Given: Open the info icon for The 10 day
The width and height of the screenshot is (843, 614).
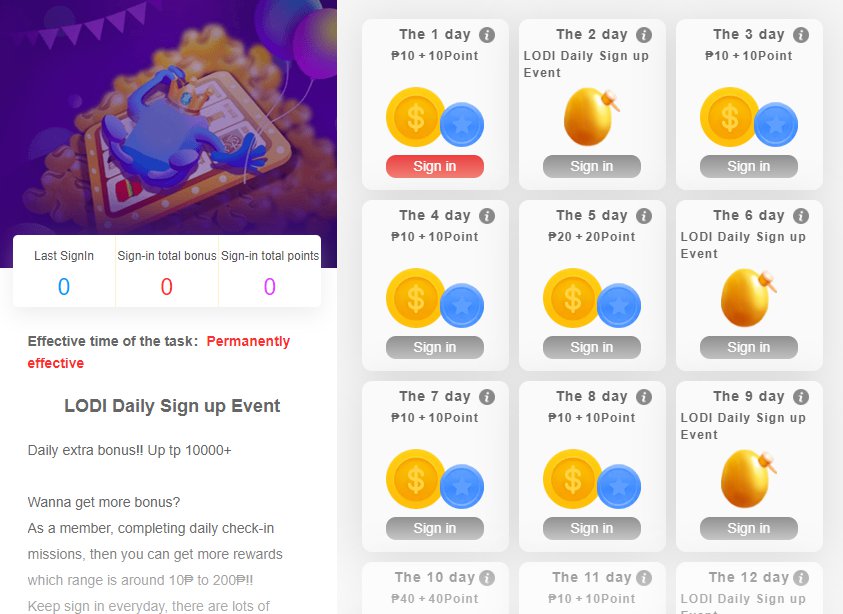Looking at the screenshot, I should click(x=487, y=578).
